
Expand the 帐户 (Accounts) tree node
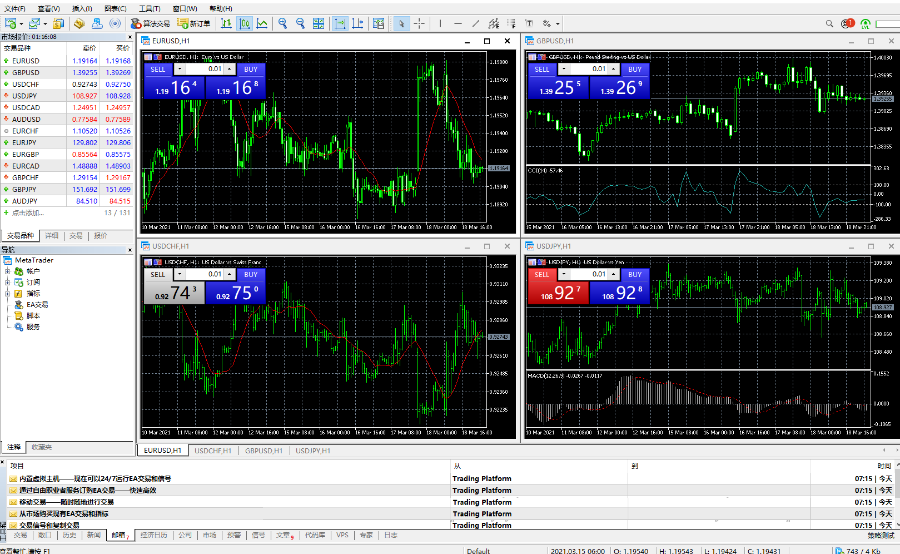pos(7,271)
